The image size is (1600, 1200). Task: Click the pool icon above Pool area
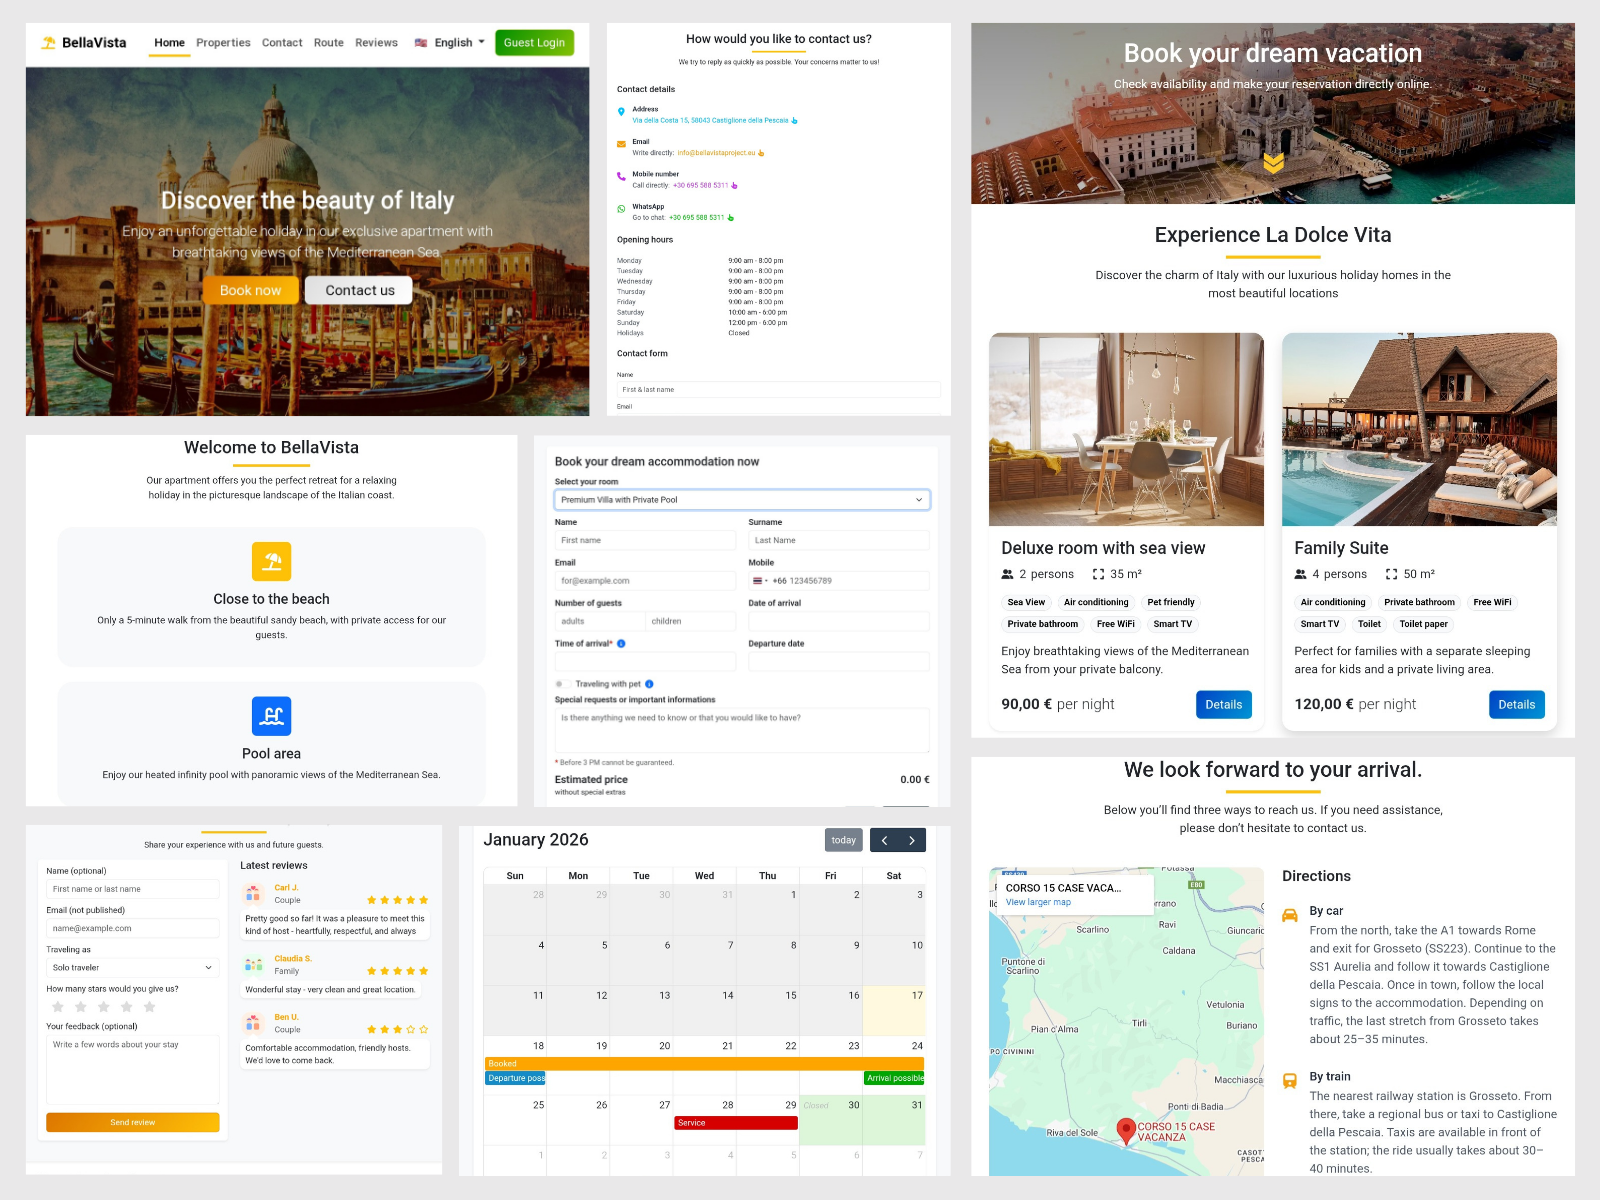(x=271, y=715)
